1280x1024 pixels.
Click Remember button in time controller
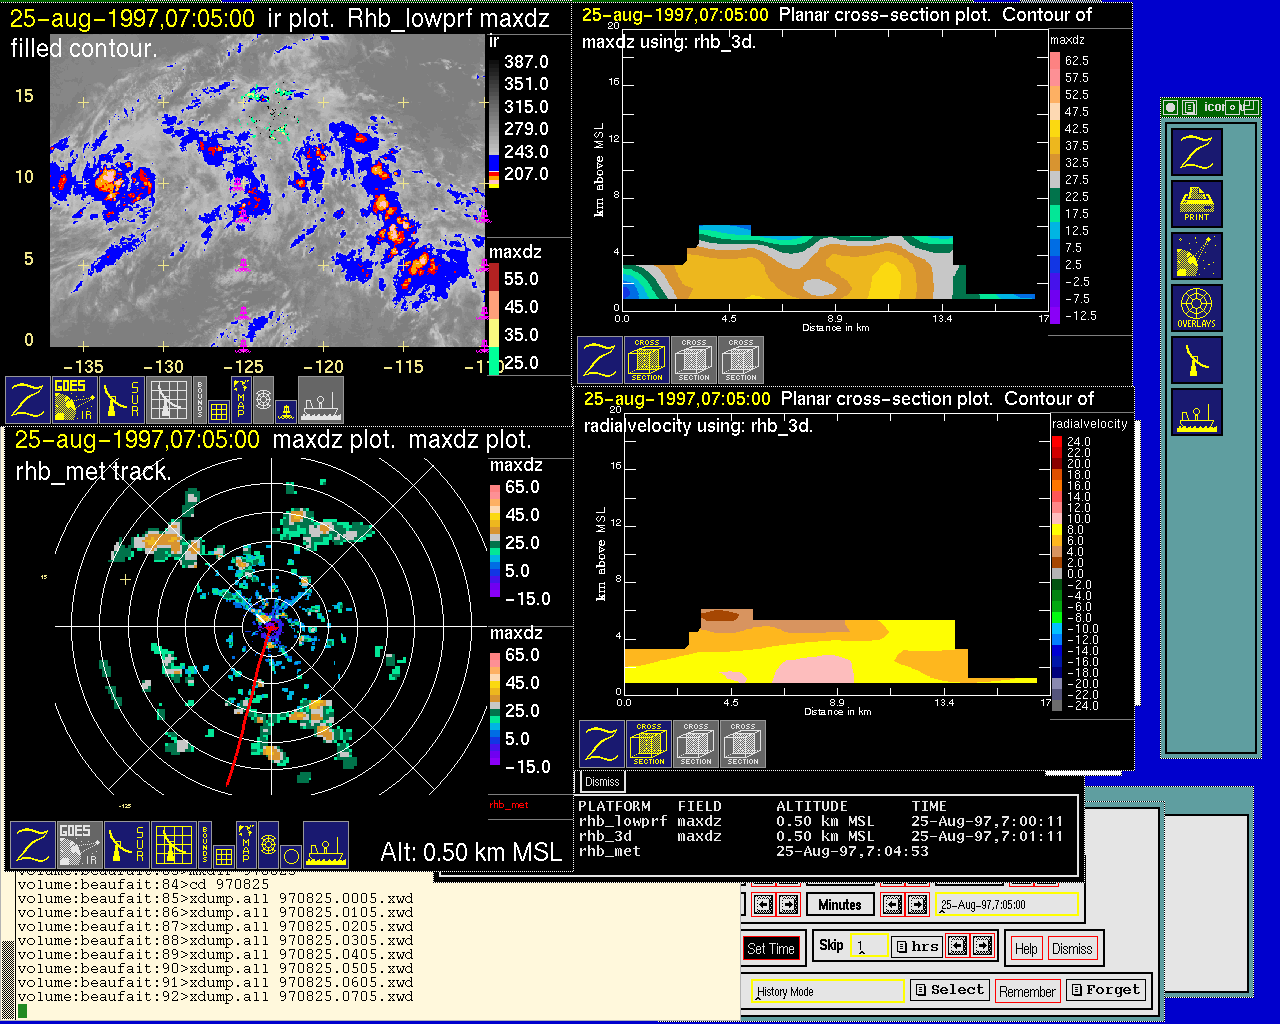click(x=1027, y=991)
